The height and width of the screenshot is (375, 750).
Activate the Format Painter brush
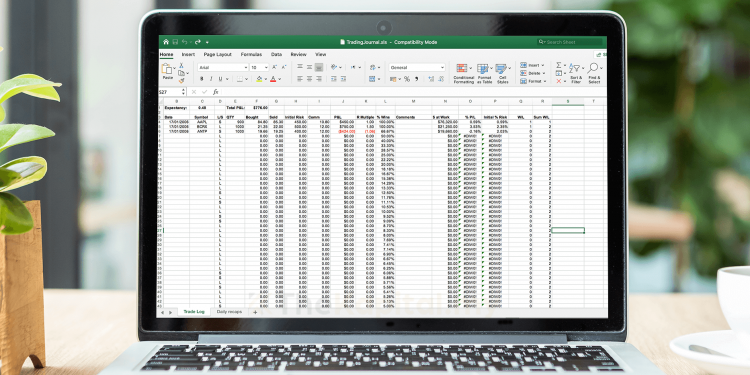pos(181,81)
